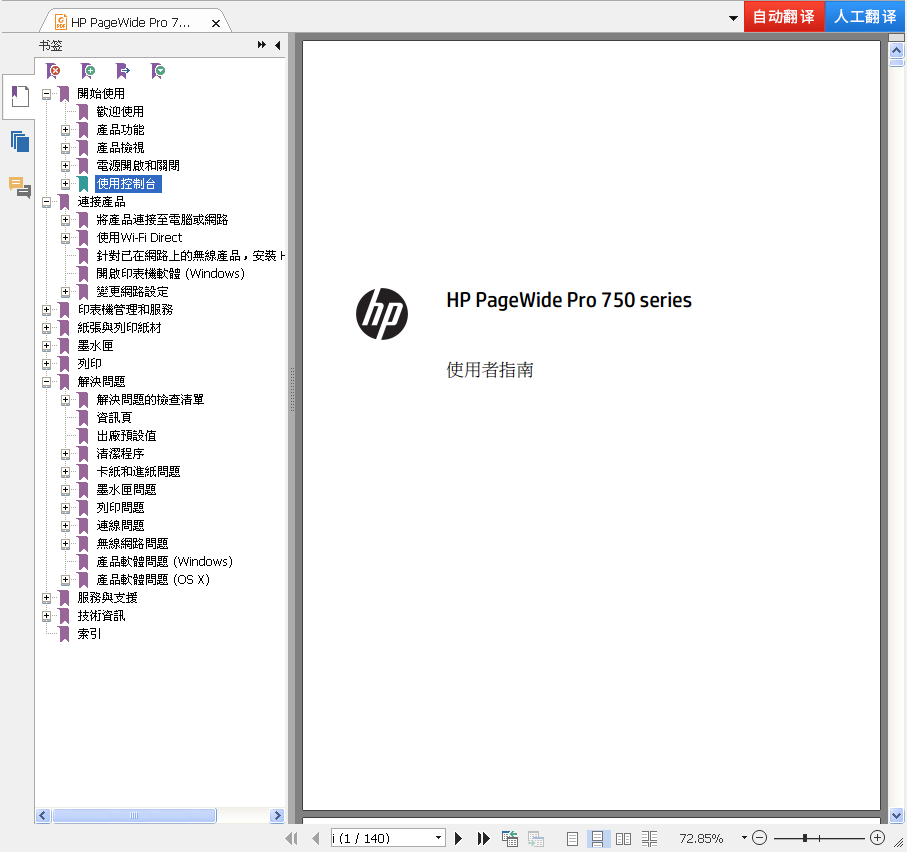
Task: Expand the 電源開啟和關閉 bookmark
Action: 65,166
